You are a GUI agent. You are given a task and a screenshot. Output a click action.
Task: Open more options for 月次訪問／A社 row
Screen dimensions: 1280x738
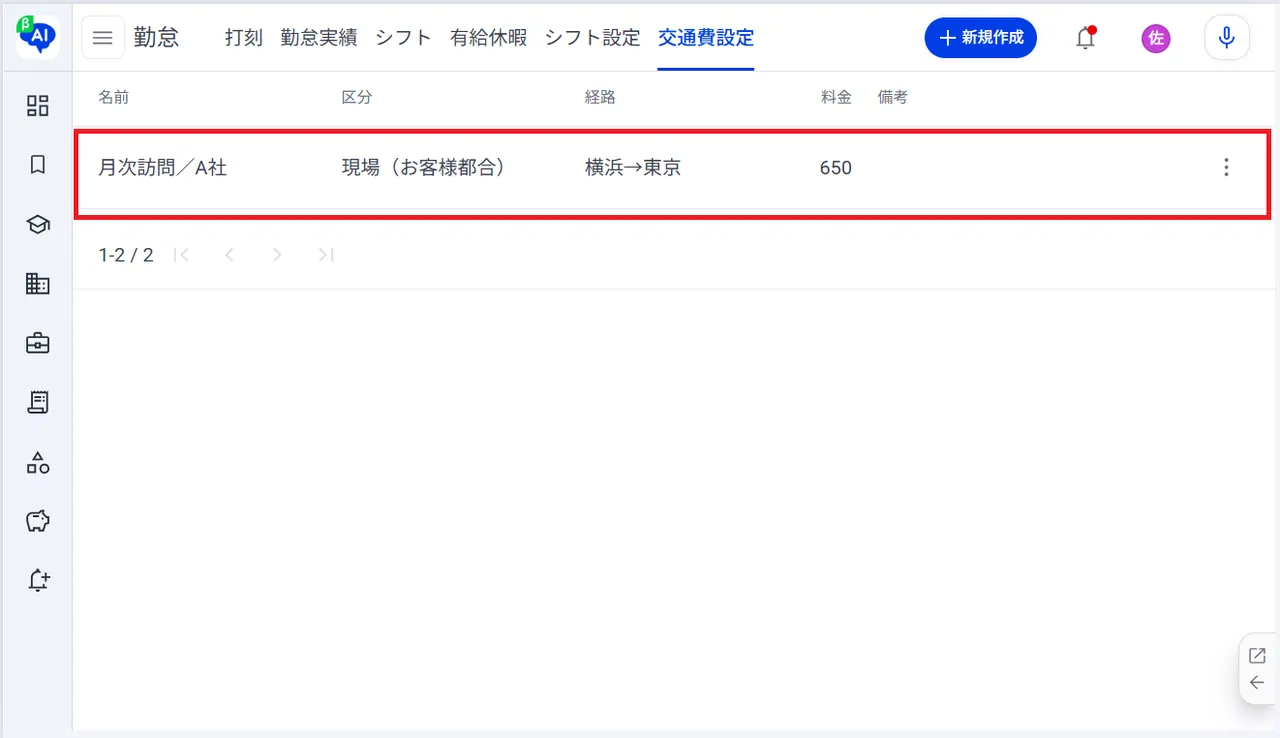(1227, 168)
